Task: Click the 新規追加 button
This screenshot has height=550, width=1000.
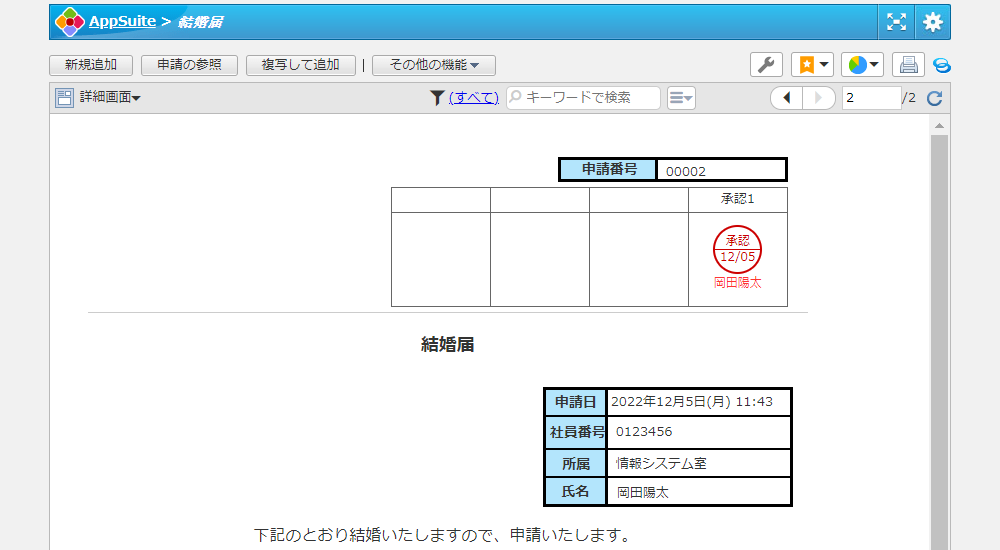Action: point(91,65)
